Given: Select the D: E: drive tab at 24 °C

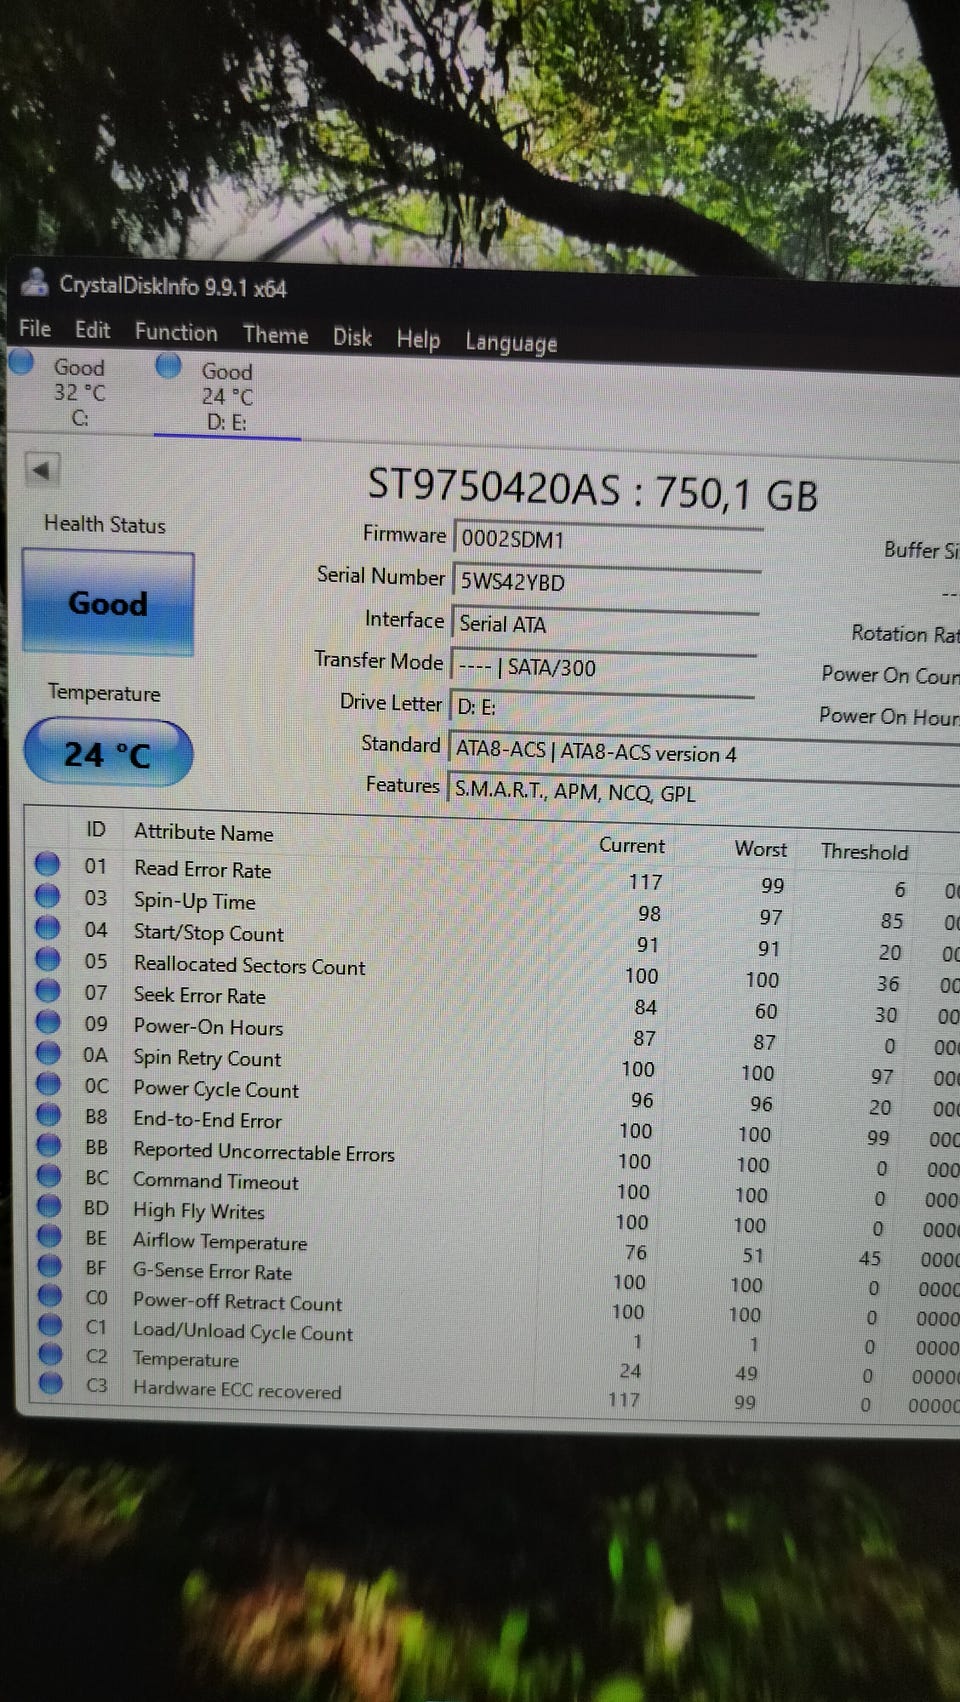Looking at the screenshot, I should pos(227,396).
